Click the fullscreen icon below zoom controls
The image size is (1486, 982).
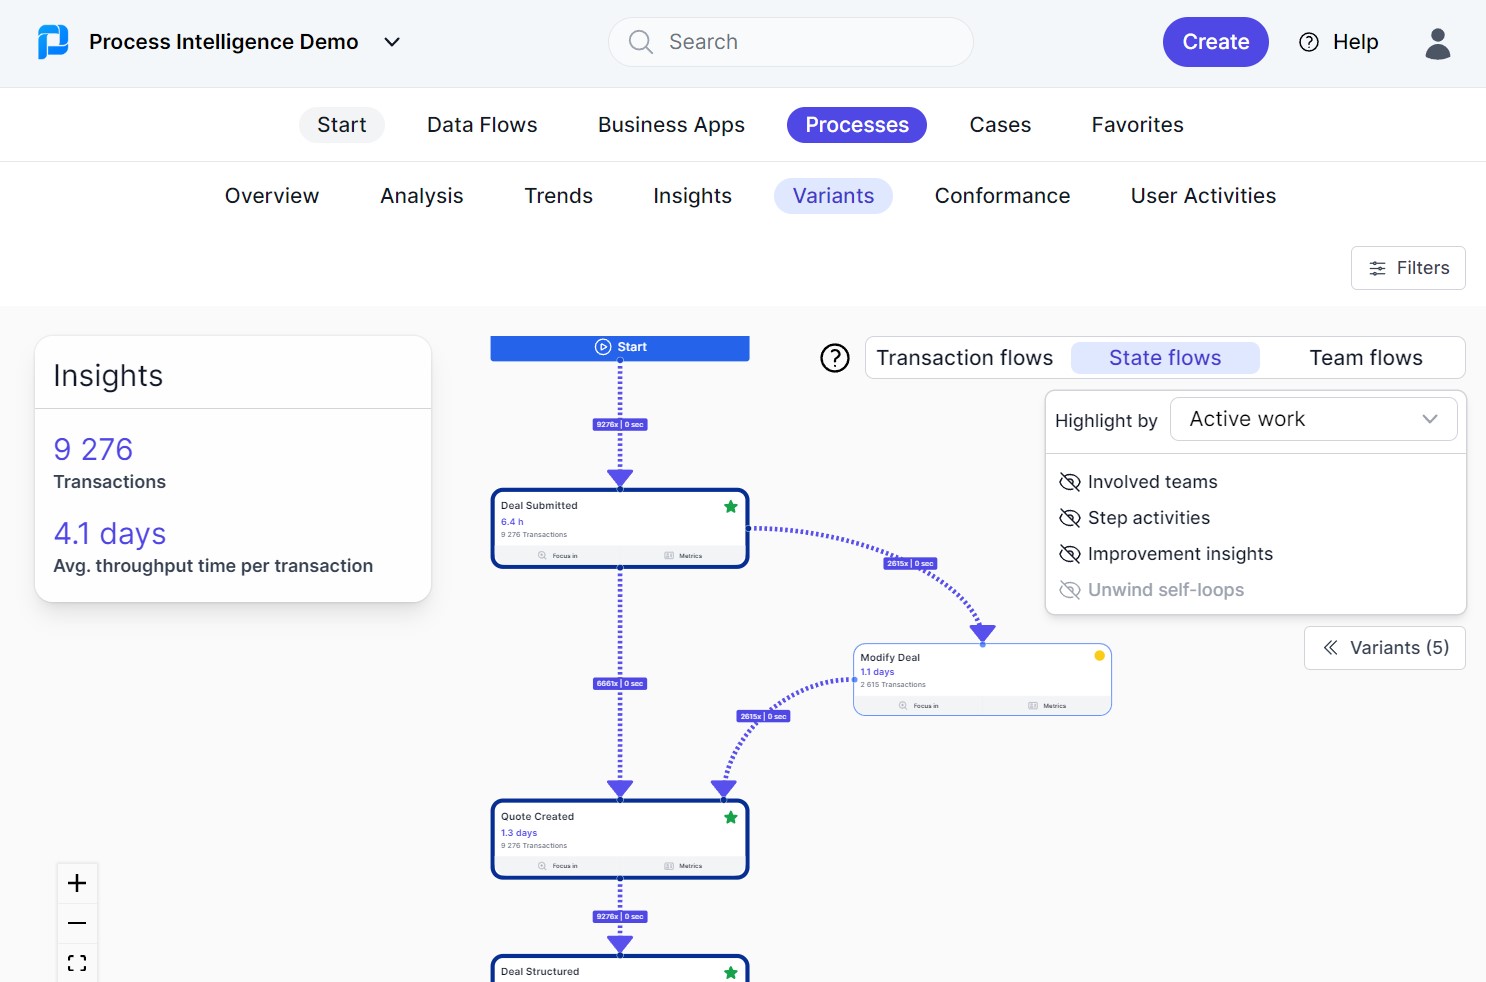77,962
